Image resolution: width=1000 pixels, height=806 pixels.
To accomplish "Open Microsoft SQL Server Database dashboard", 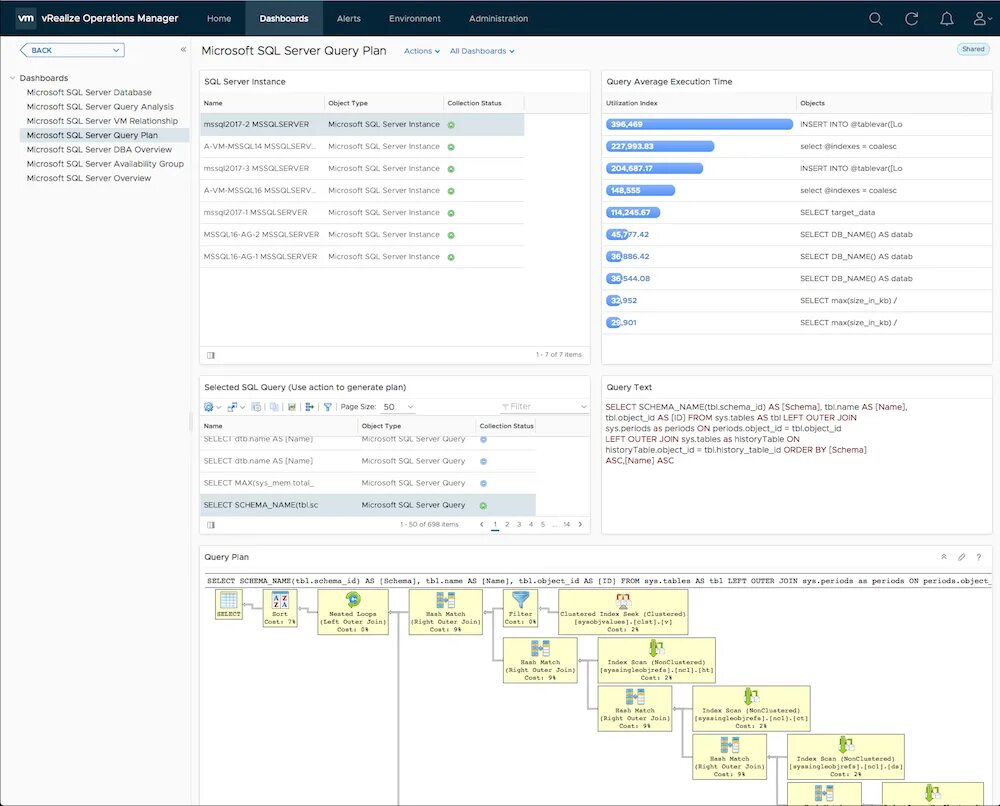I will (x=89, y=92).
